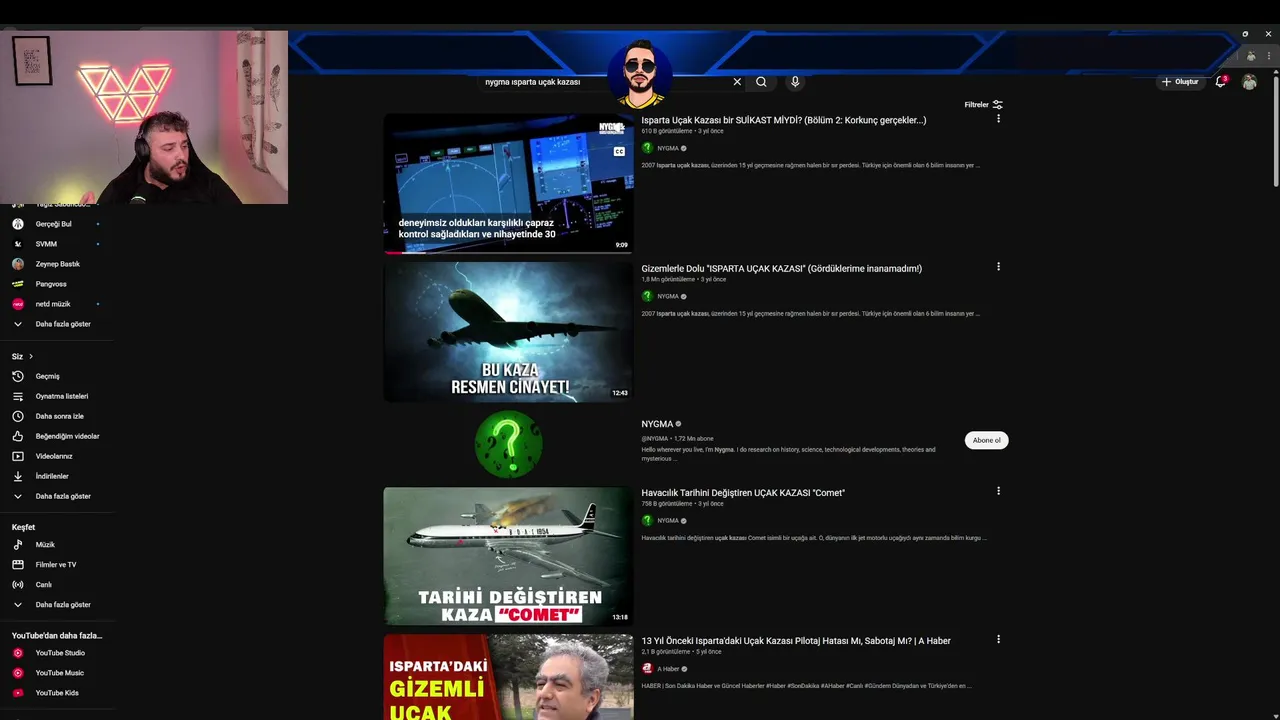Launch YouTube Studio
Screen dimensions: 1280x720
pyautogui.click(x=58, y=653)
